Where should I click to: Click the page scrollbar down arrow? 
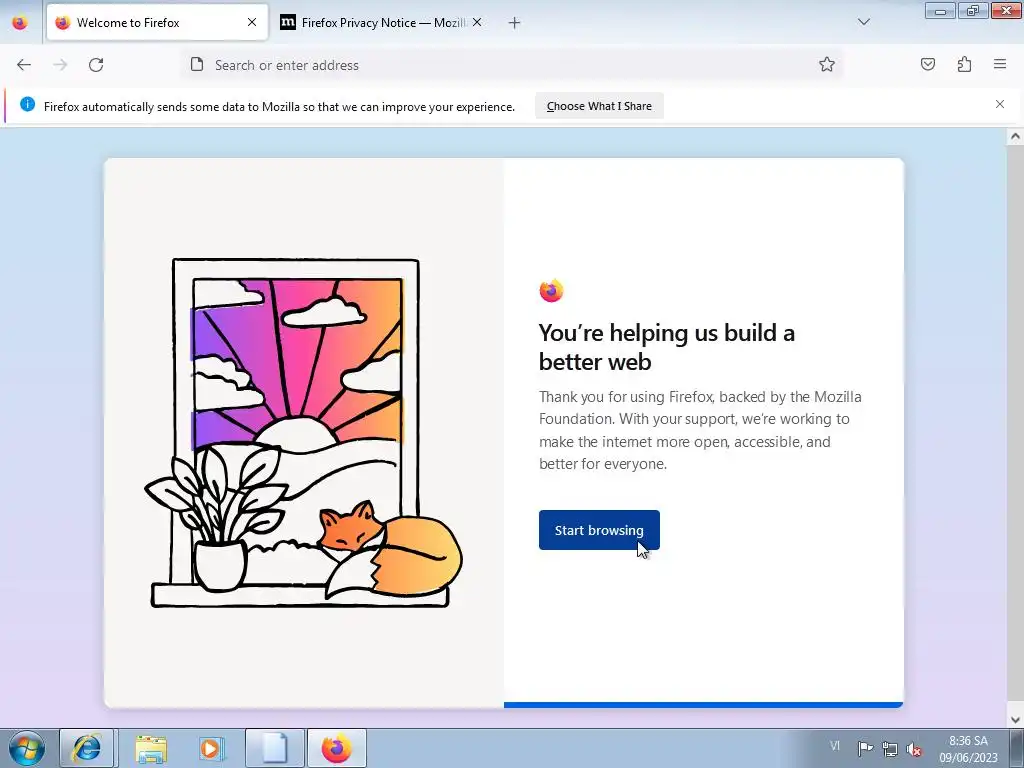point(1015,720)
